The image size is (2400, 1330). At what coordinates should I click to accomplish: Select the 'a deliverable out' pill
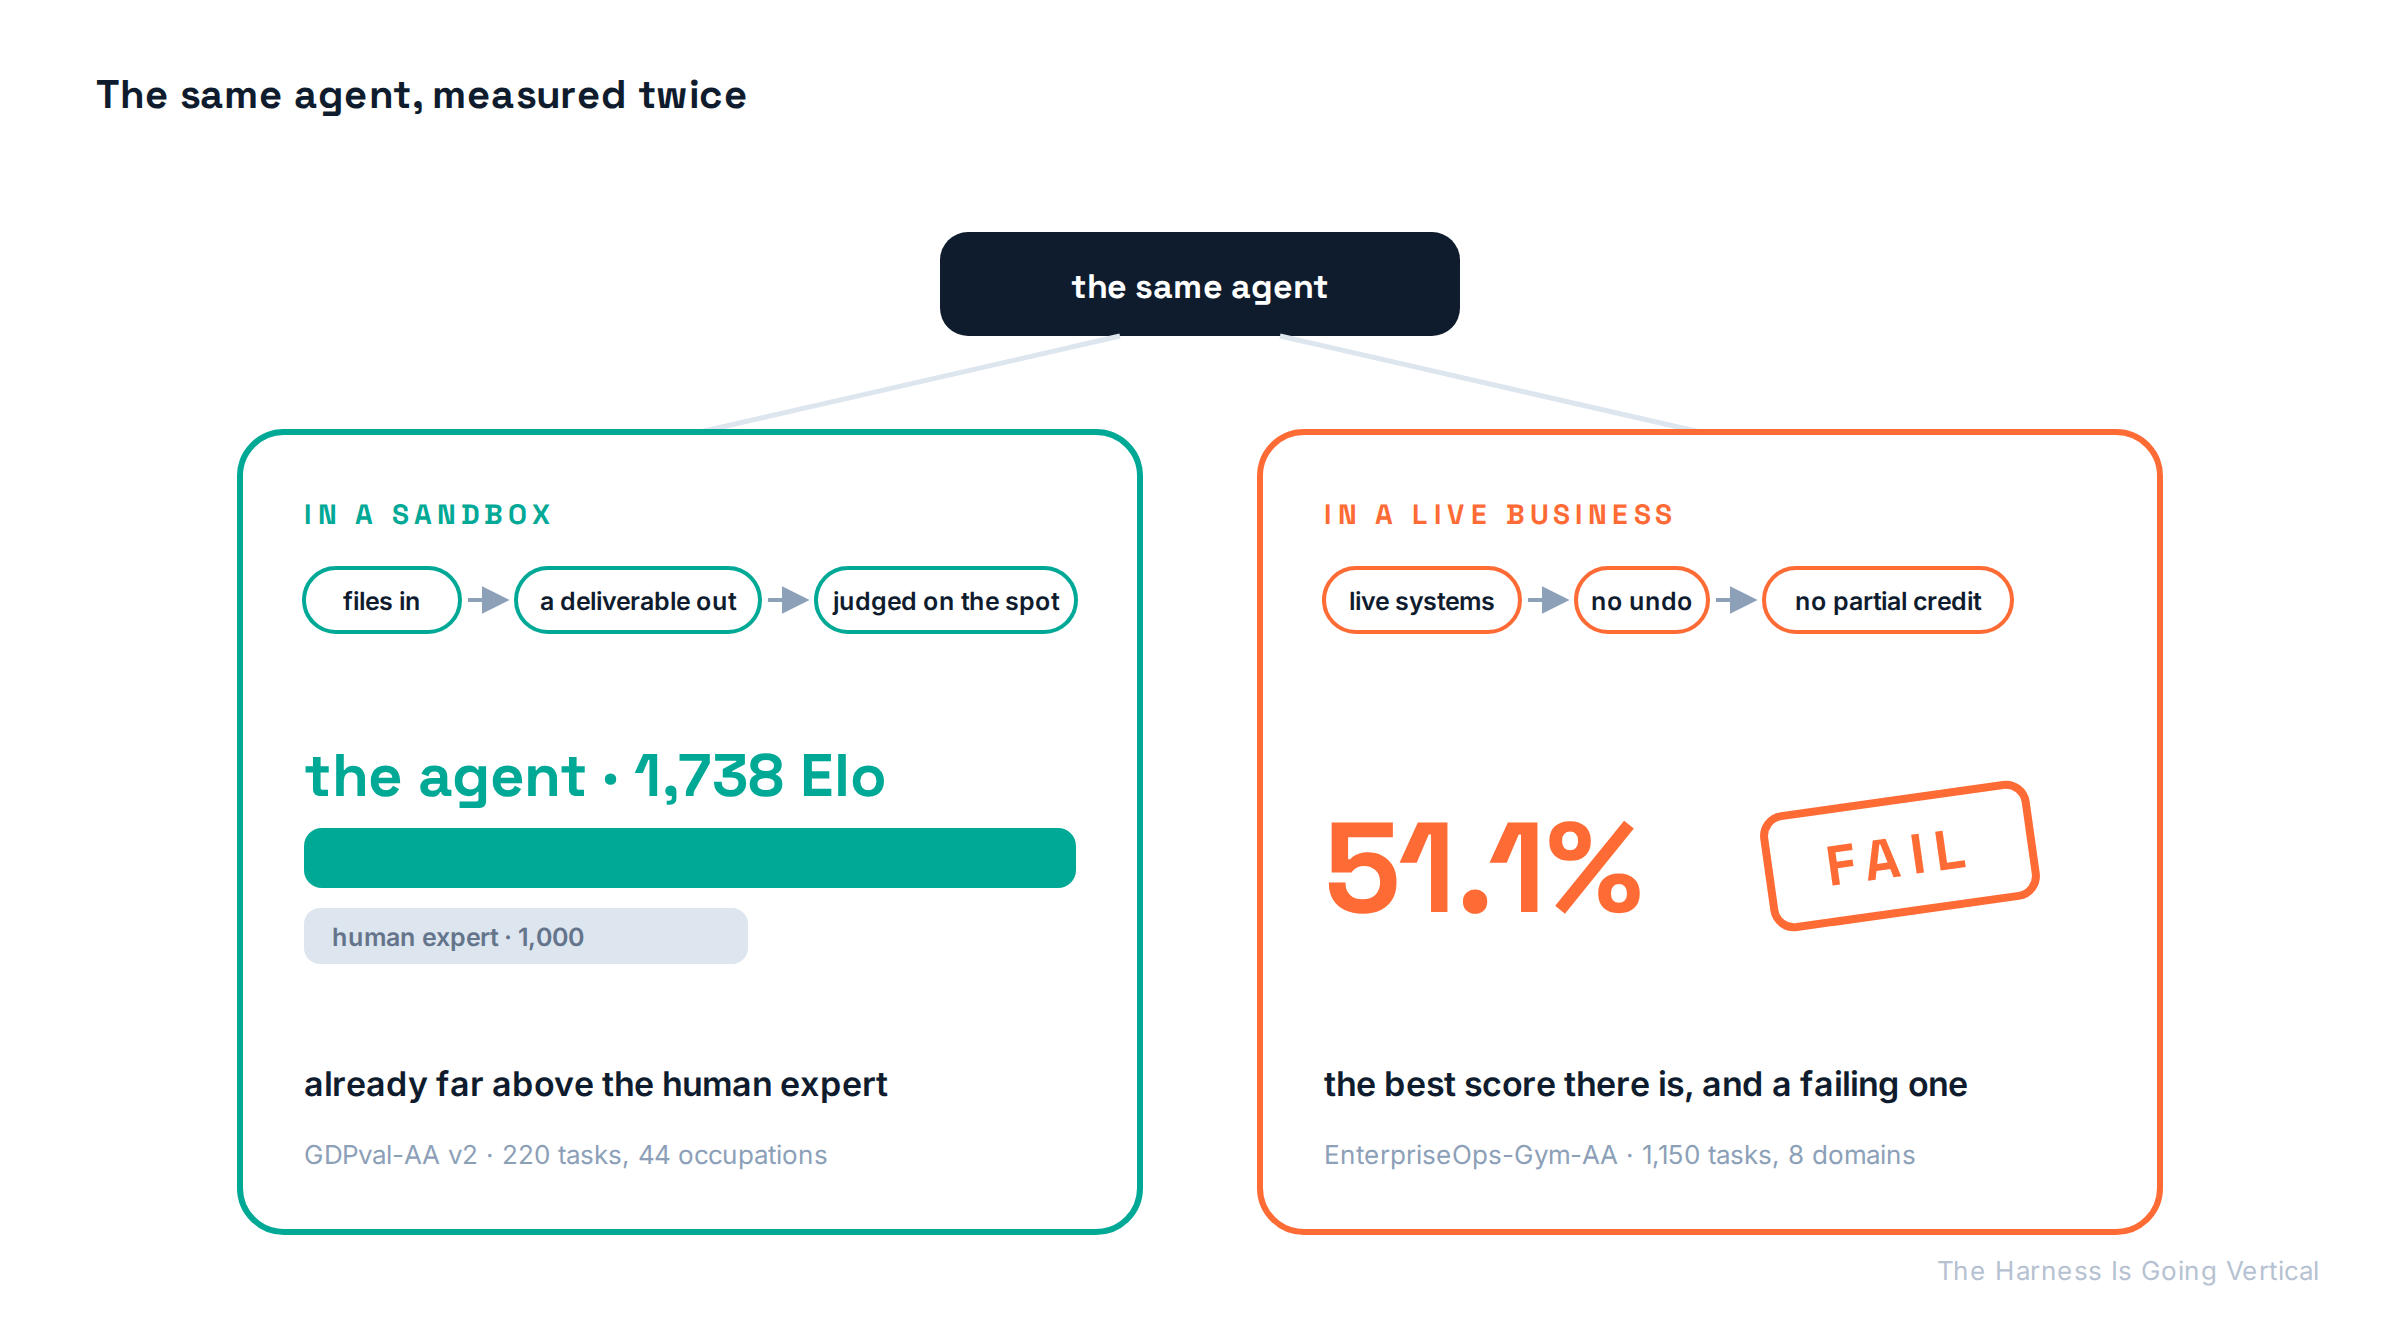pyautogui.click(x=638, y=600)
